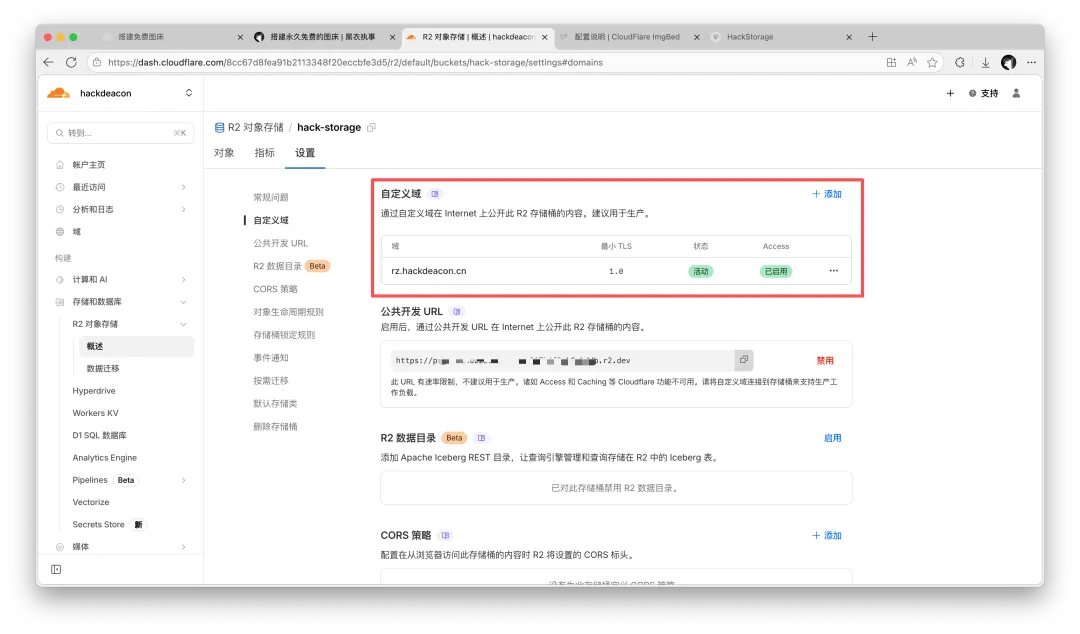This screenshot has width=1080, height=634.
Task: Open docs icon next to 自定义域 heading
Action: pyautogui.click(x=435, y=194)
